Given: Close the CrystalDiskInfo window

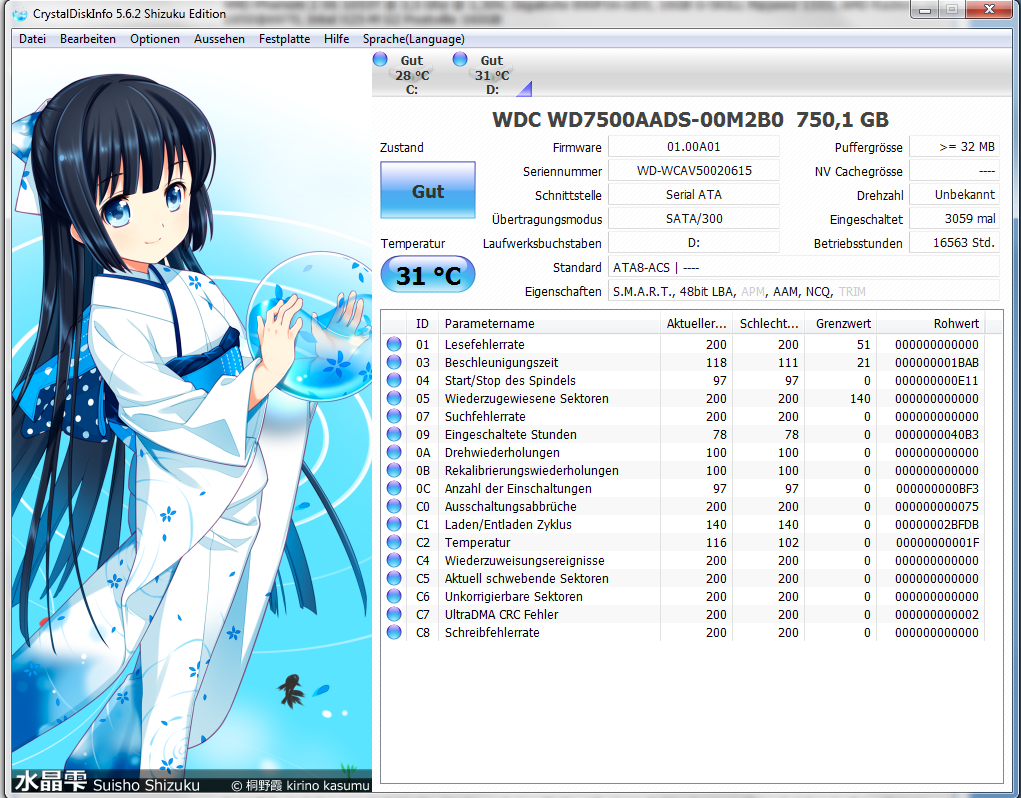Looking at the screenshot, I should pos(988,9).
